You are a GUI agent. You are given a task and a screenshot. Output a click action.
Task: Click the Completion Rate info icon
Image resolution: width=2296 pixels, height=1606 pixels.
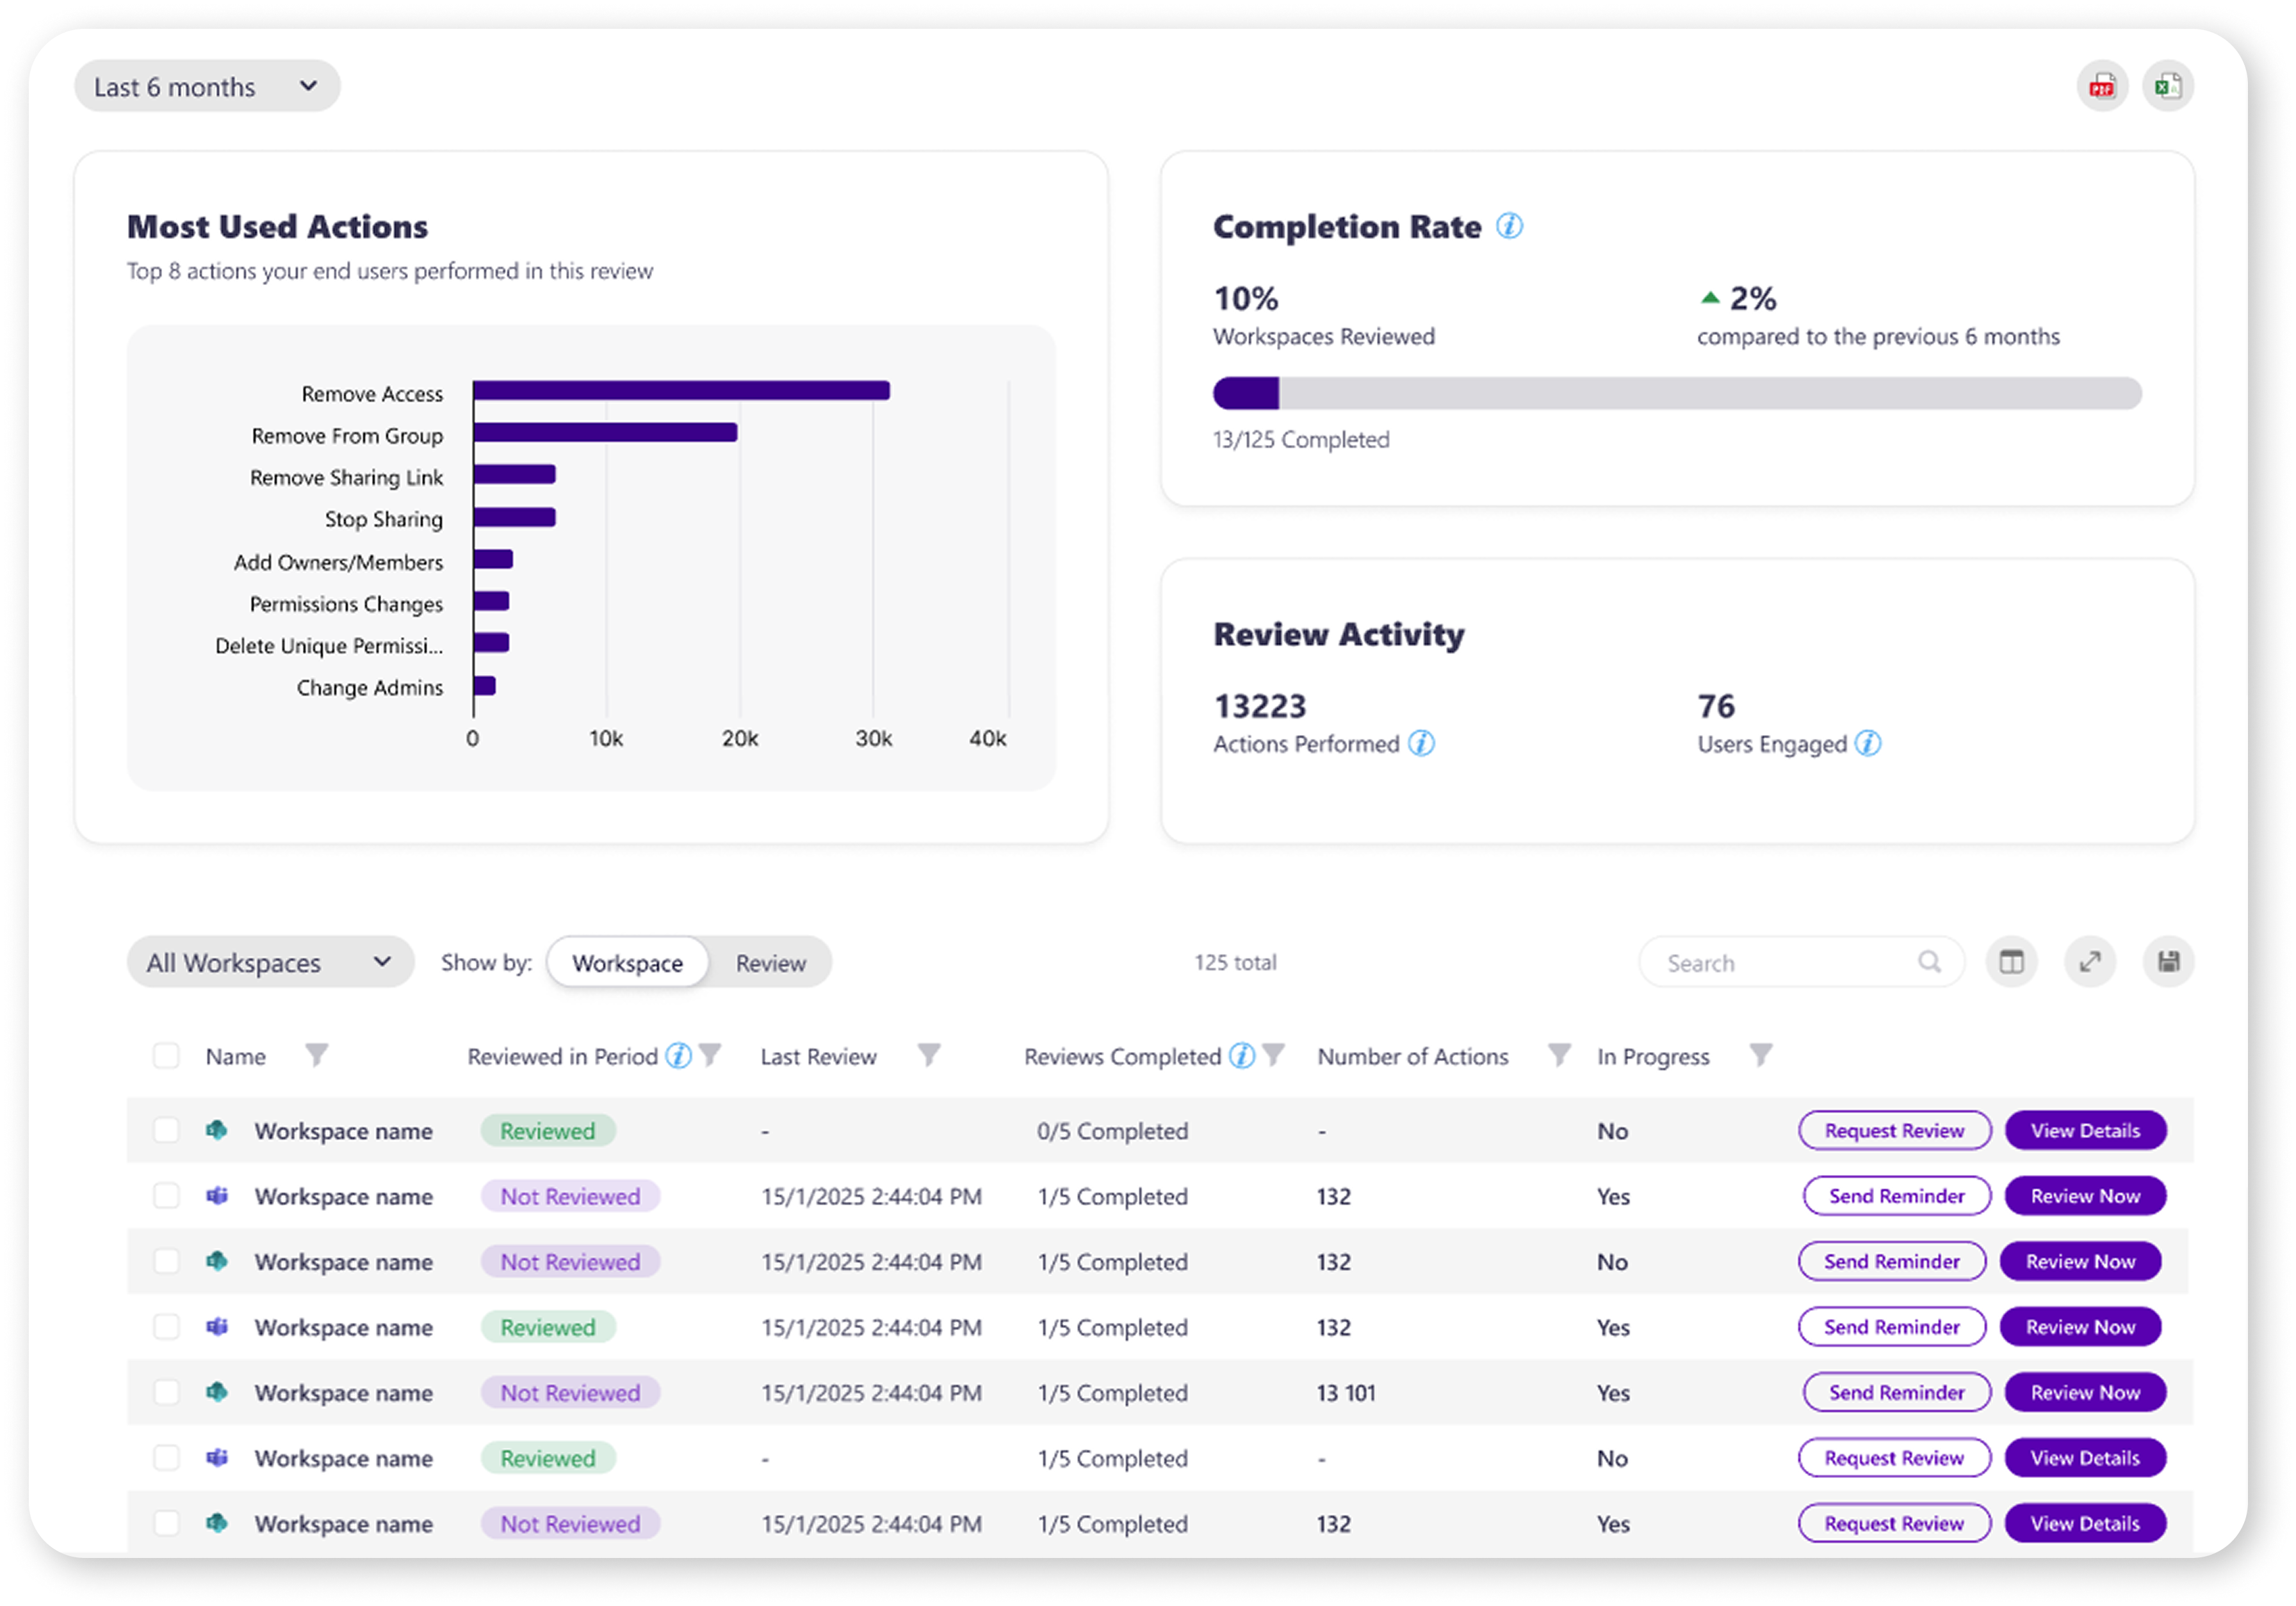[1509, 226]
